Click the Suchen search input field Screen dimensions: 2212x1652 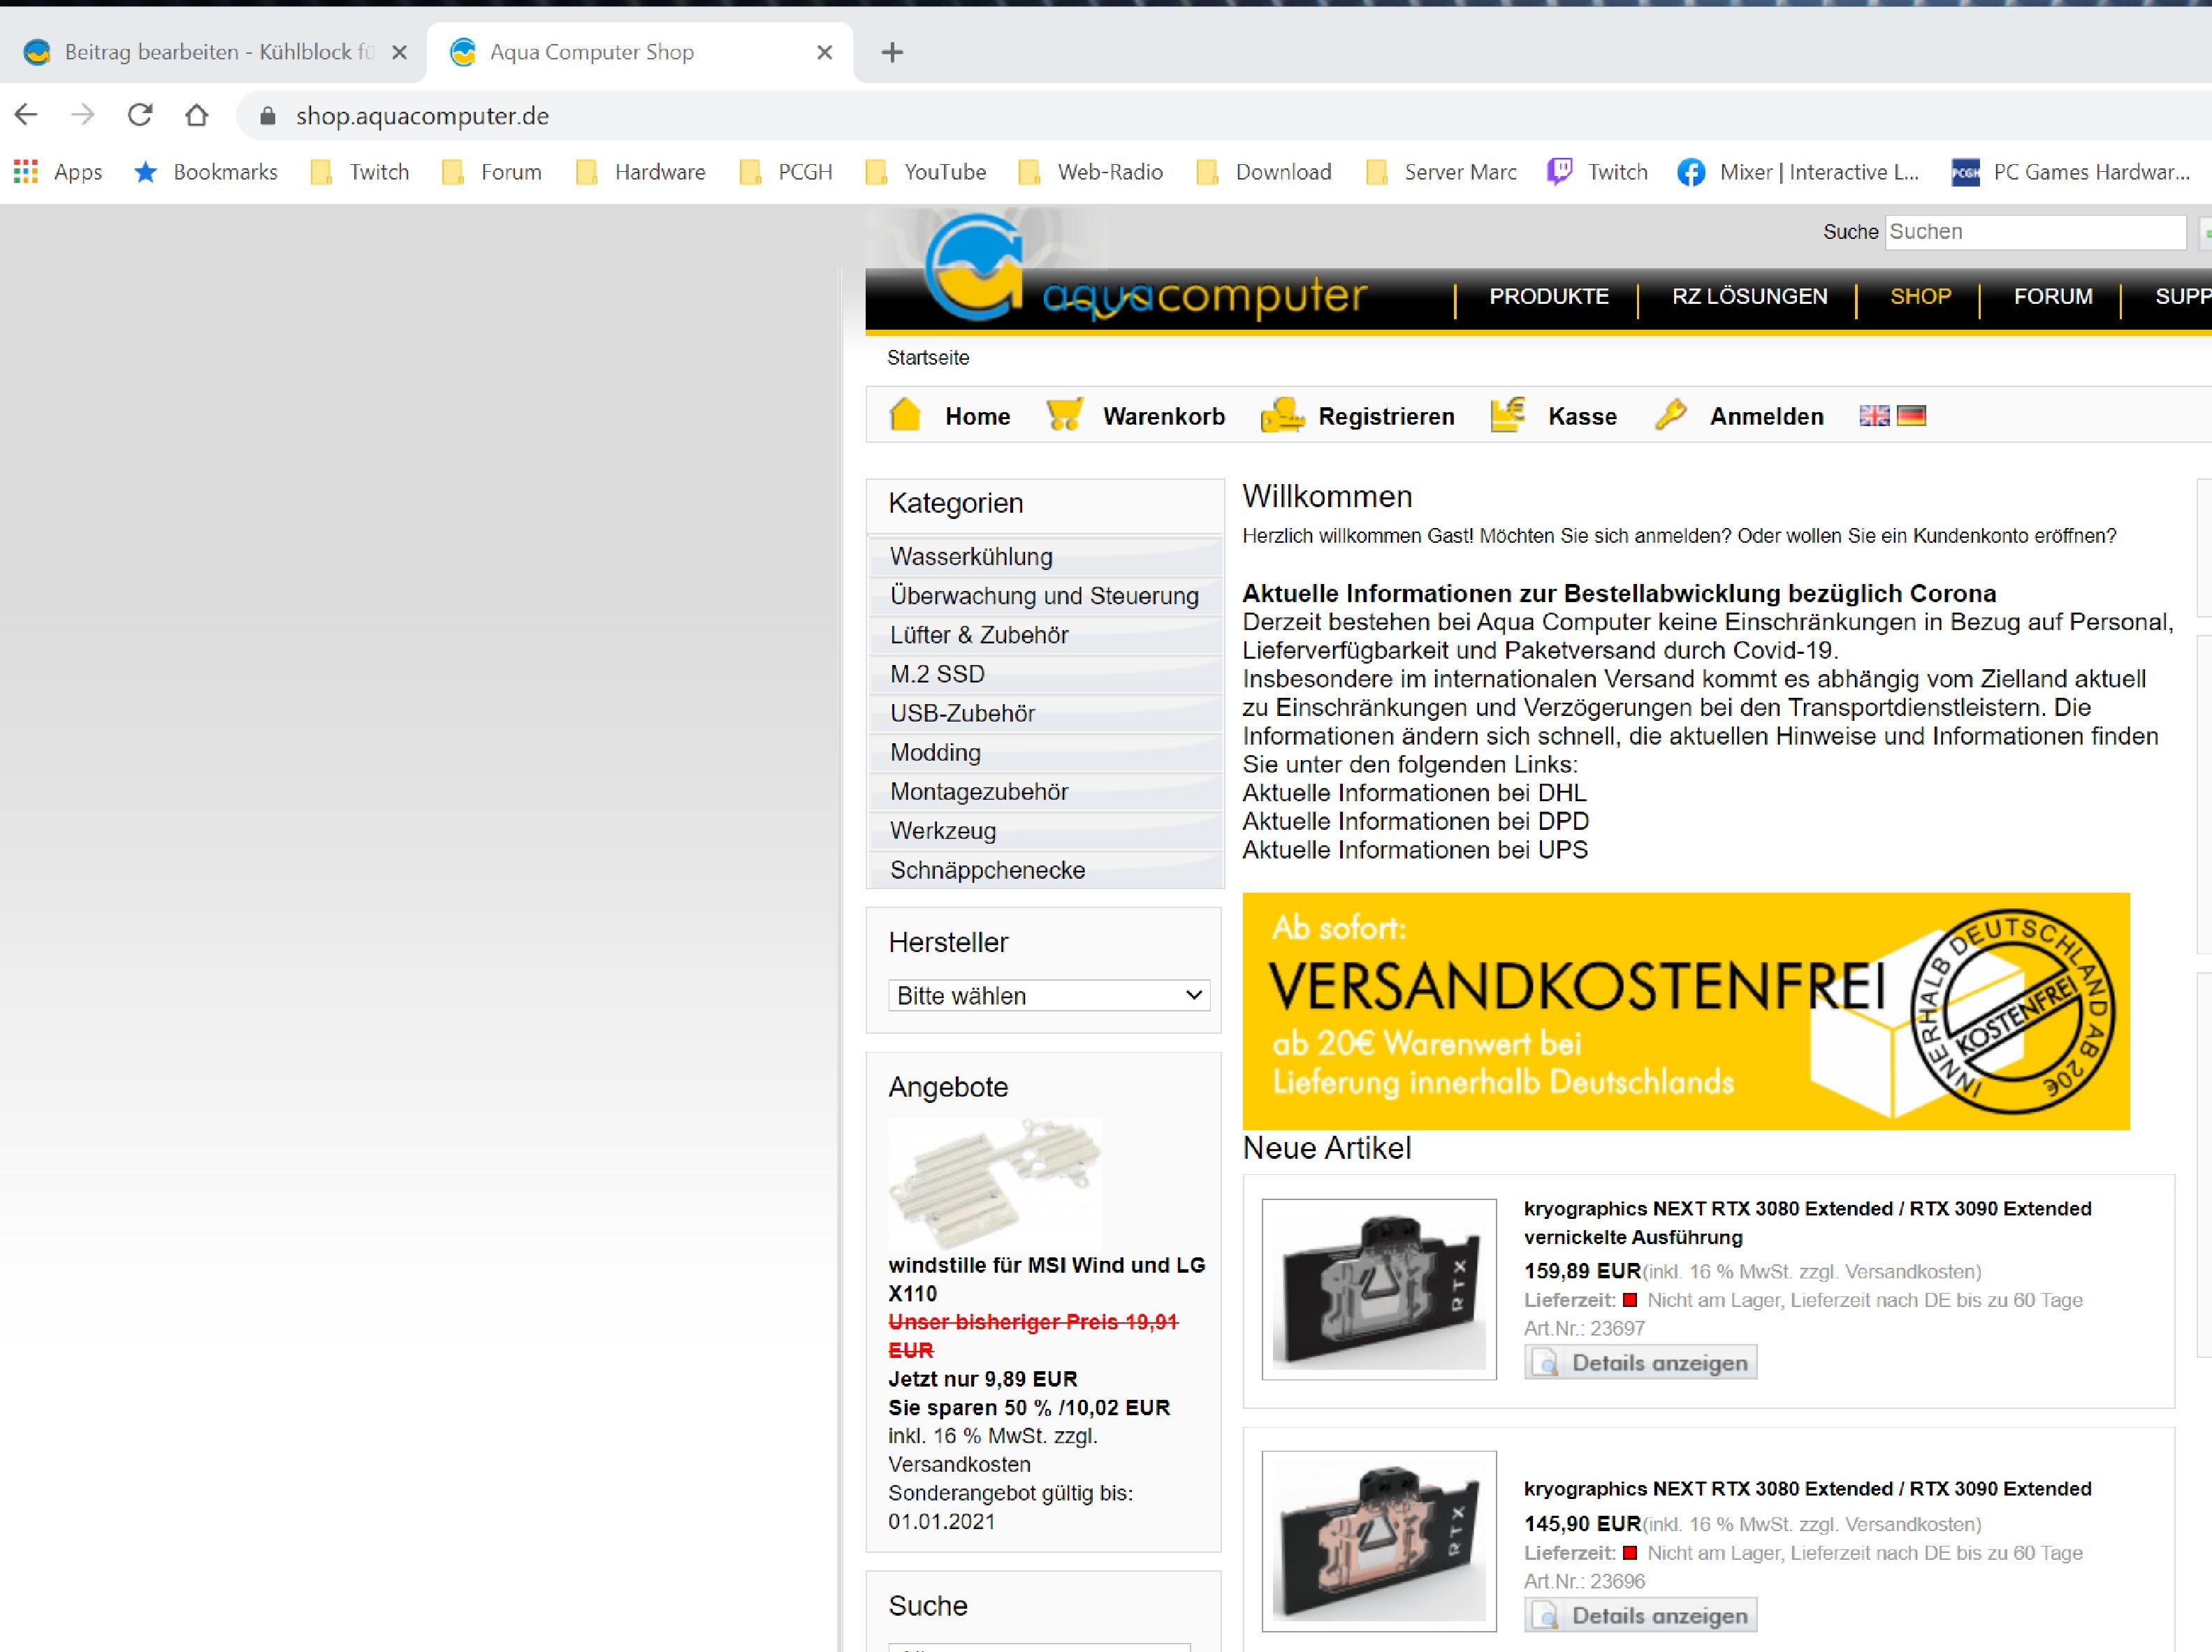coord(2034,232)
